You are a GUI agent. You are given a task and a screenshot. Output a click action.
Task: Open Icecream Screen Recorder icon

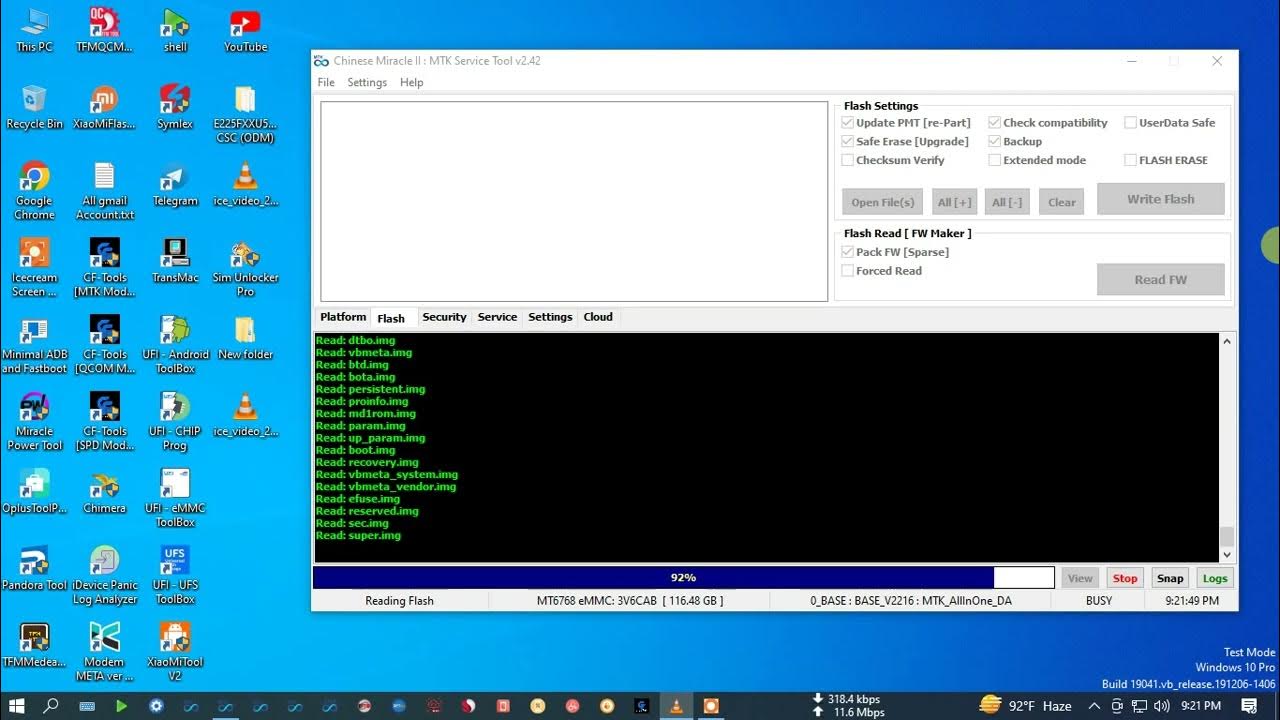(x=34, y=268)
